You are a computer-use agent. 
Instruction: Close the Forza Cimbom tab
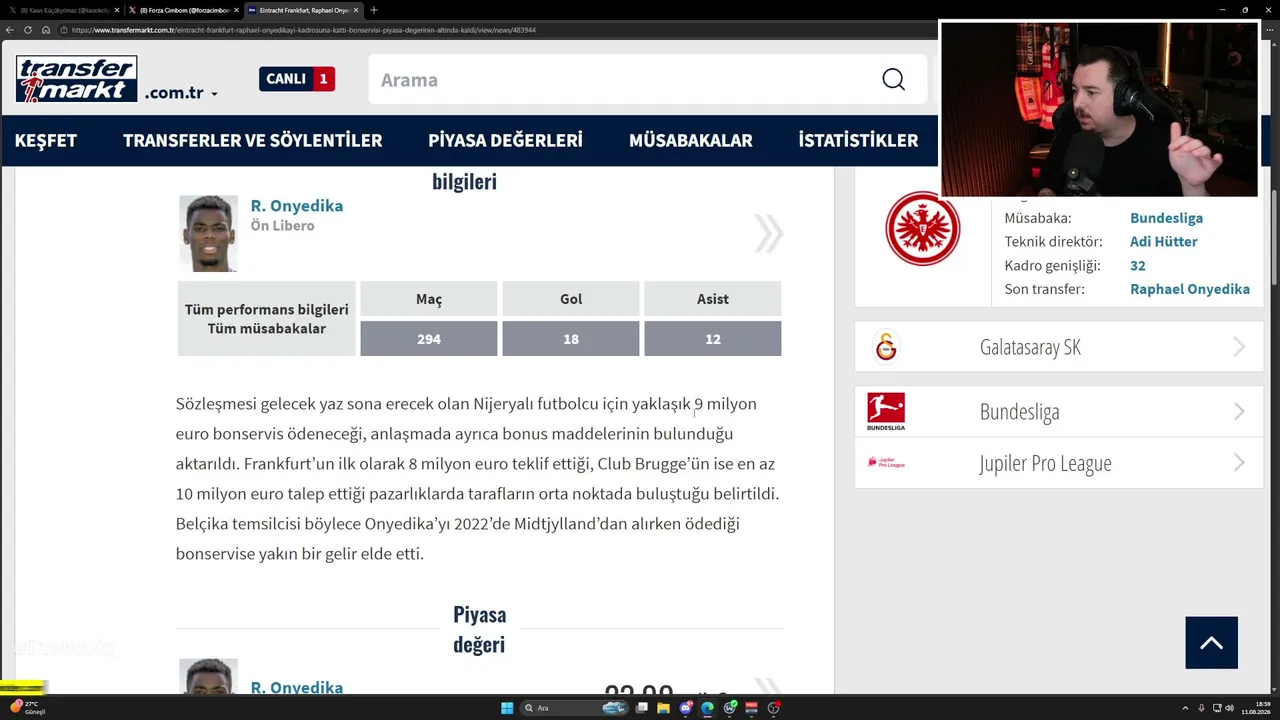pyautogui.click(x=235, y=10)
